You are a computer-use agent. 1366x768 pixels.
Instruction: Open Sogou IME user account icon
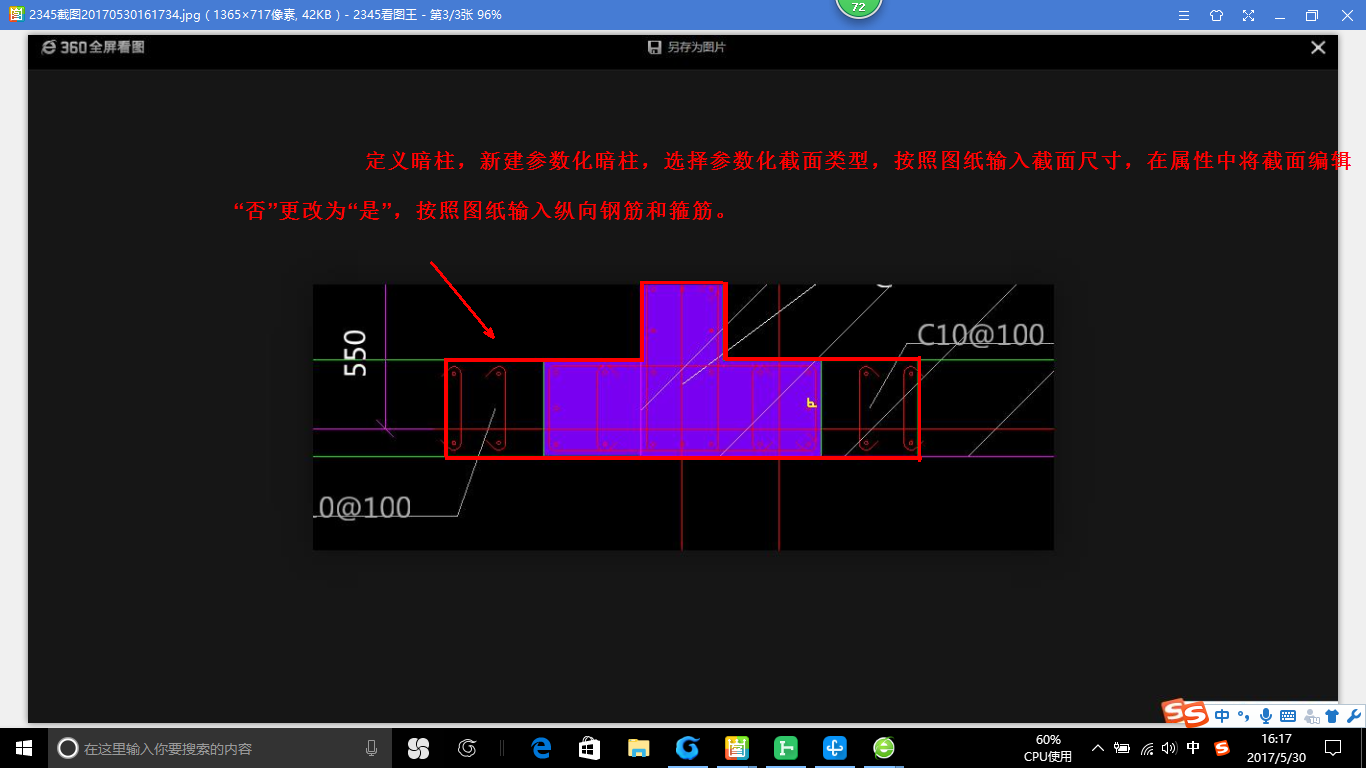pyautogui.click(x=1310, y=716)
